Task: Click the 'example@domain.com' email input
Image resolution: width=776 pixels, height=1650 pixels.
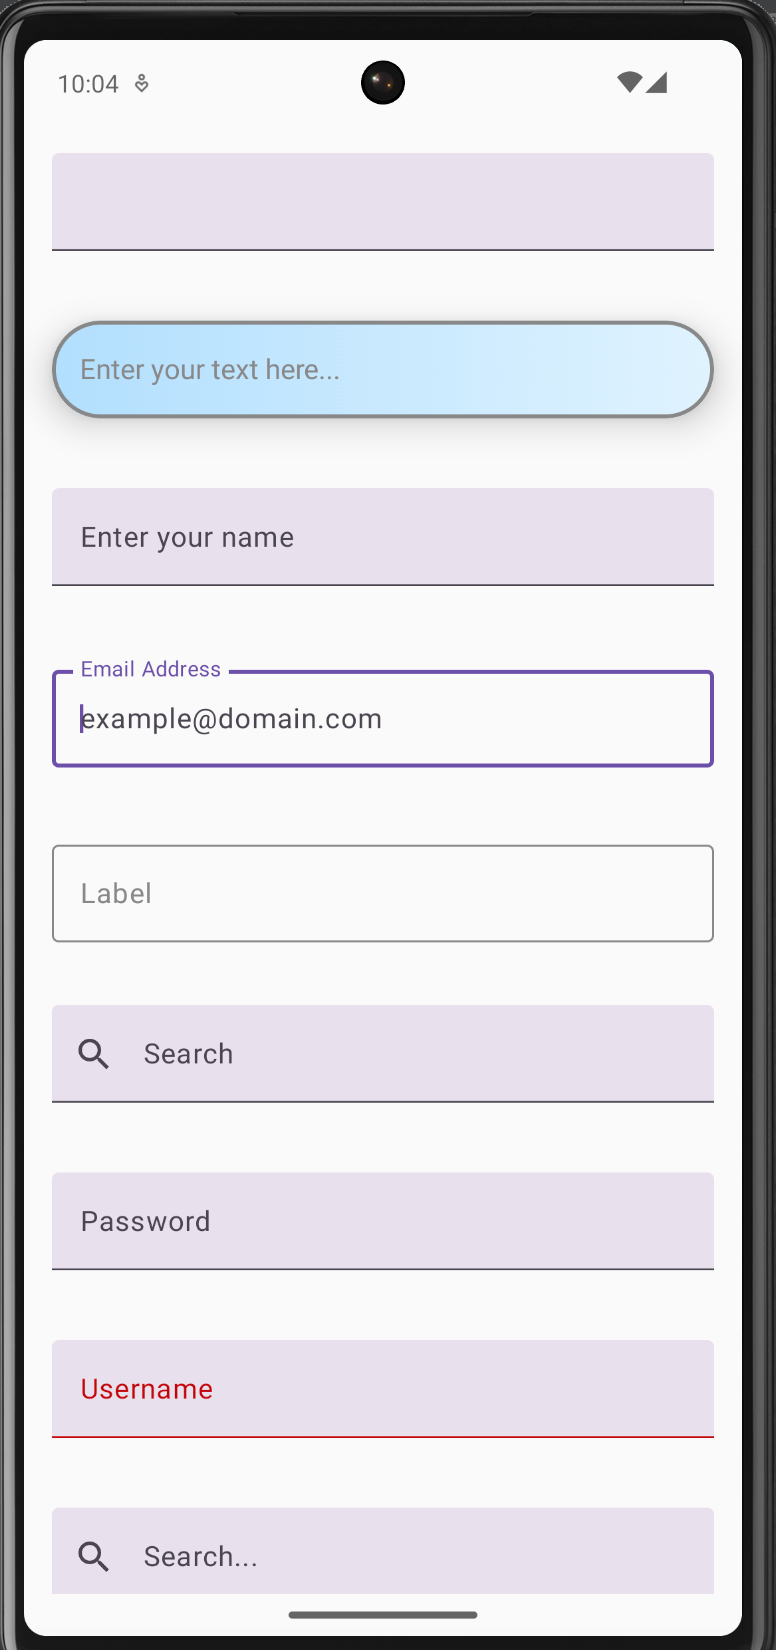Action: (x=383, y=719)
